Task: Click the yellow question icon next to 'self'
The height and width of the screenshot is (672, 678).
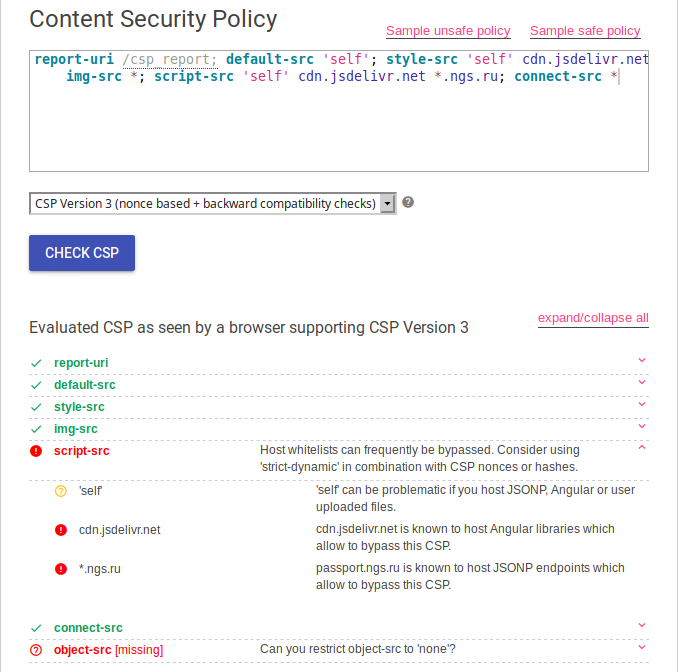Action: [61, 491]
